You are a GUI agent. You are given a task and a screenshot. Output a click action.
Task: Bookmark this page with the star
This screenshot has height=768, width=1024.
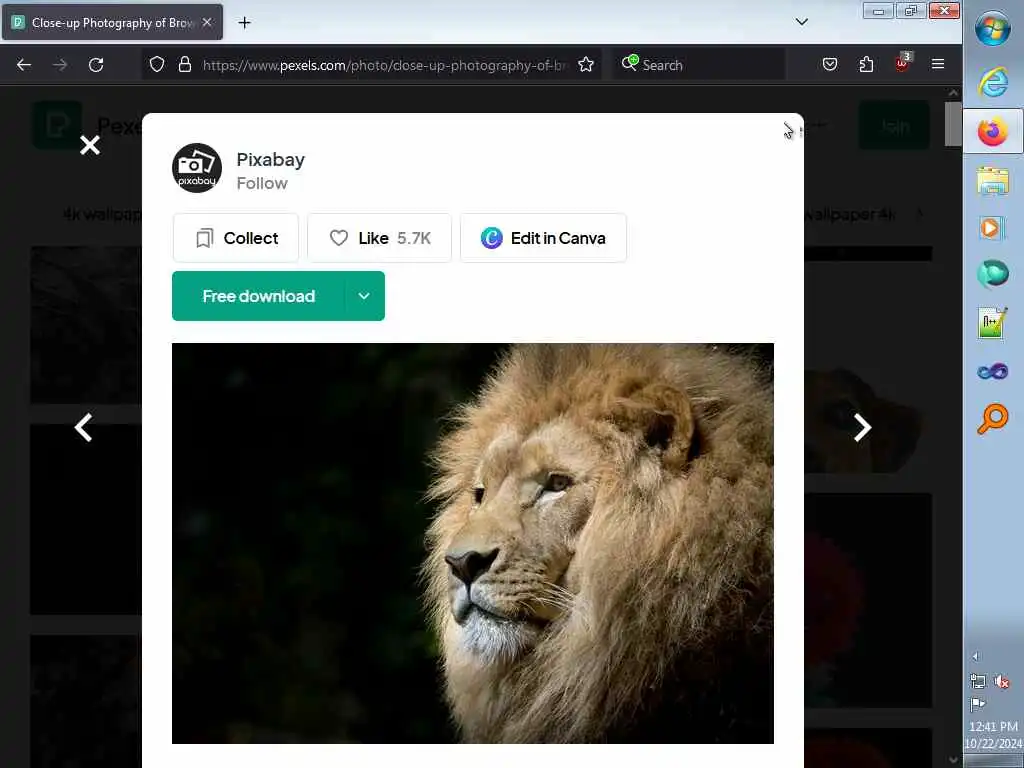tap(586, 65)
